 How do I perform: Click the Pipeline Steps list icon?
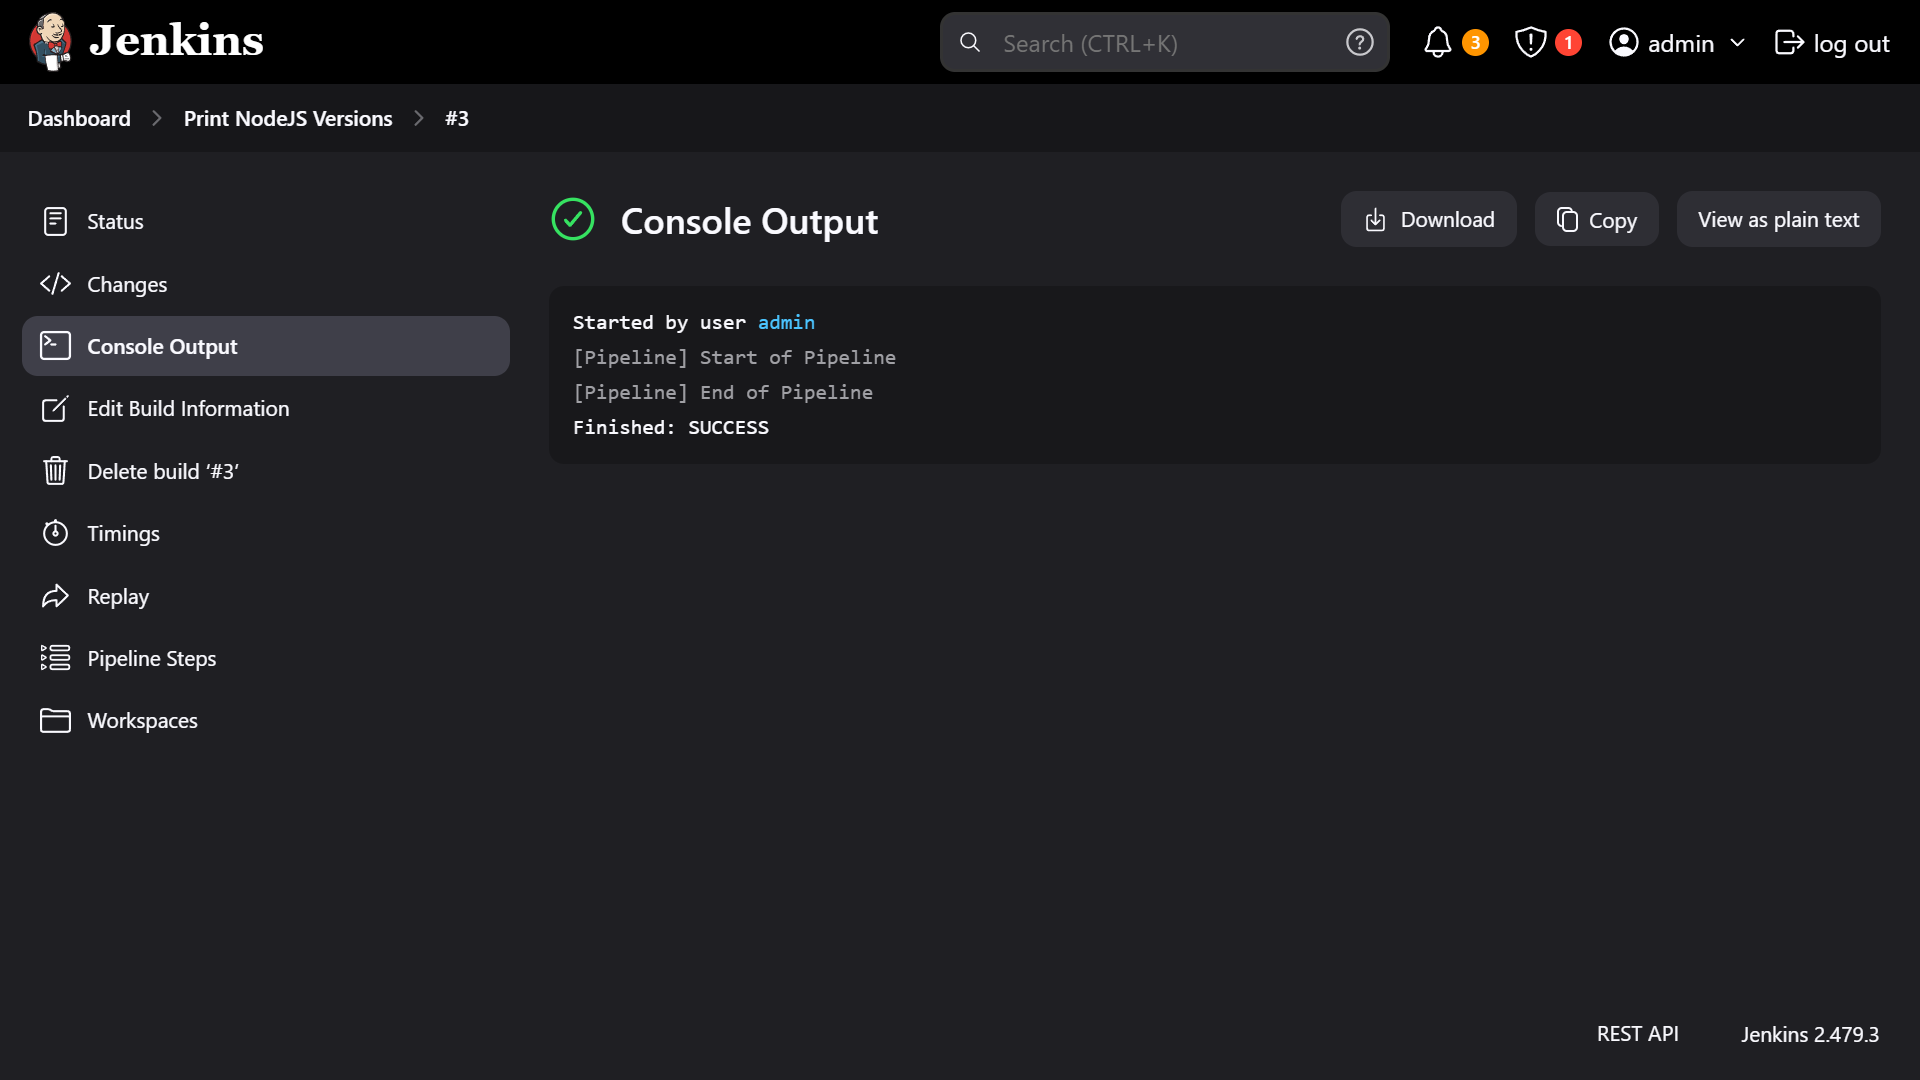tap(55, 658)
